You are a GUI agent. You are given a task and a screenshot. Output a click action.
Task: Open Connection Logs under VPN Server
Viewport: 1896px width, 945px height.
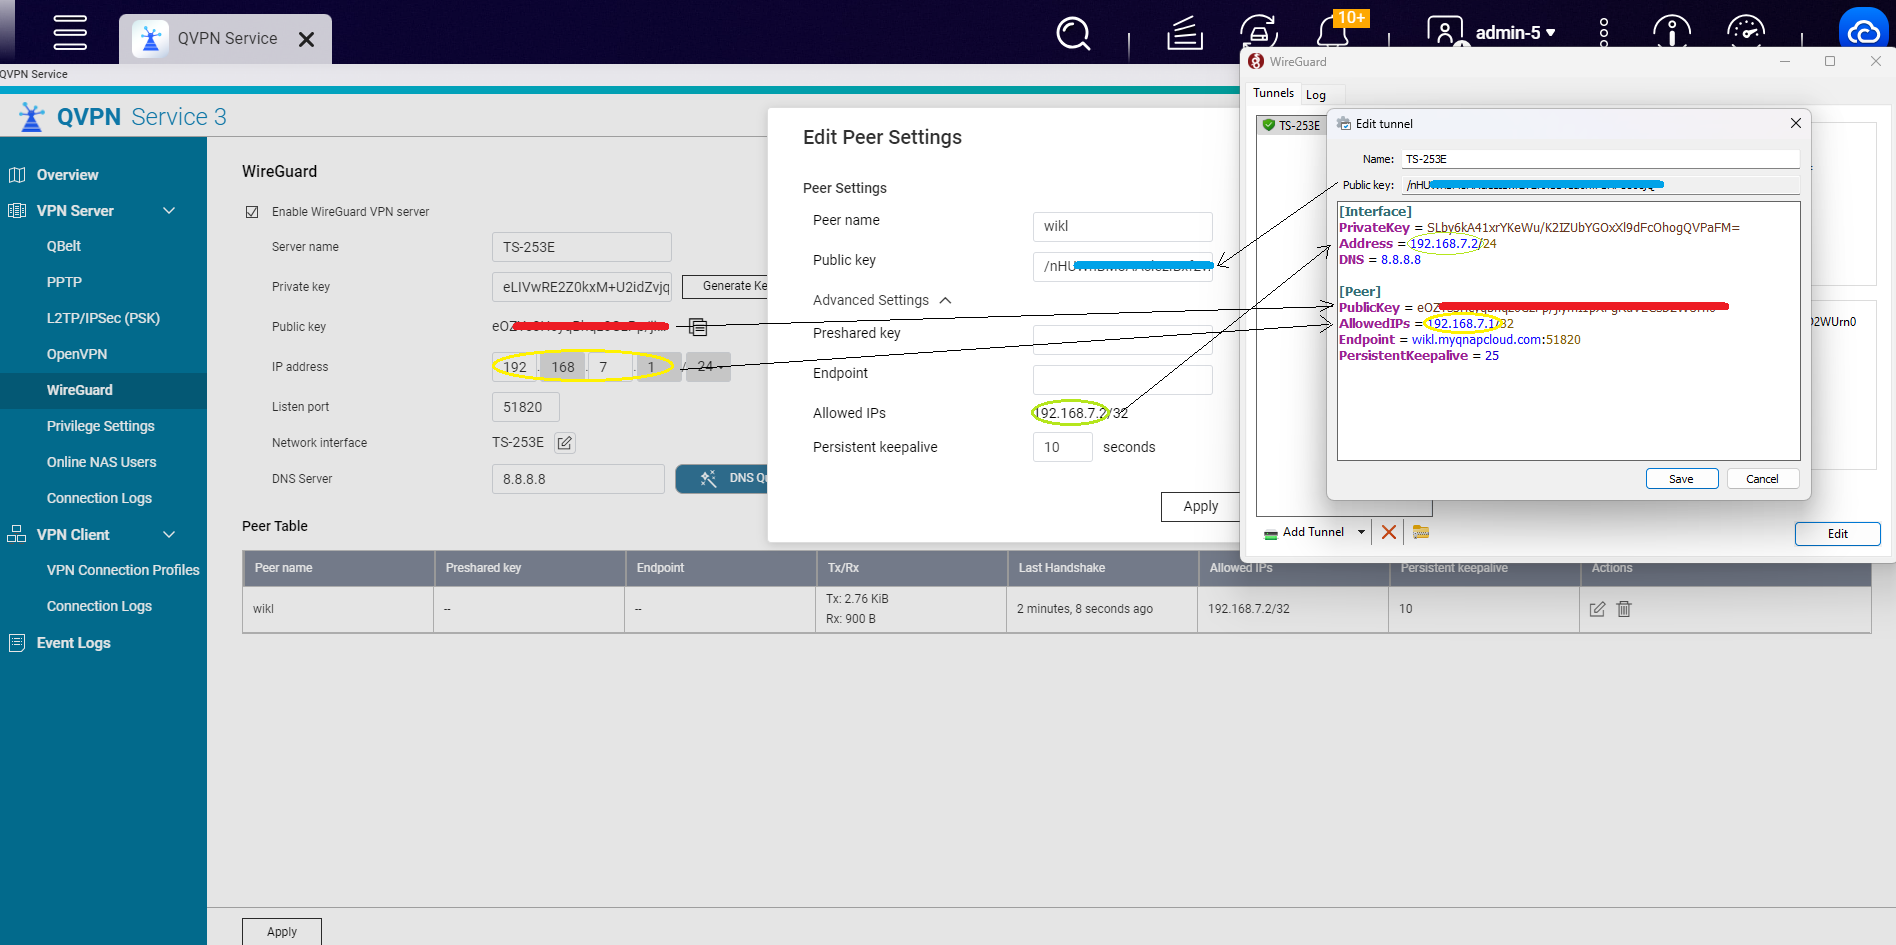click(99, 498)
